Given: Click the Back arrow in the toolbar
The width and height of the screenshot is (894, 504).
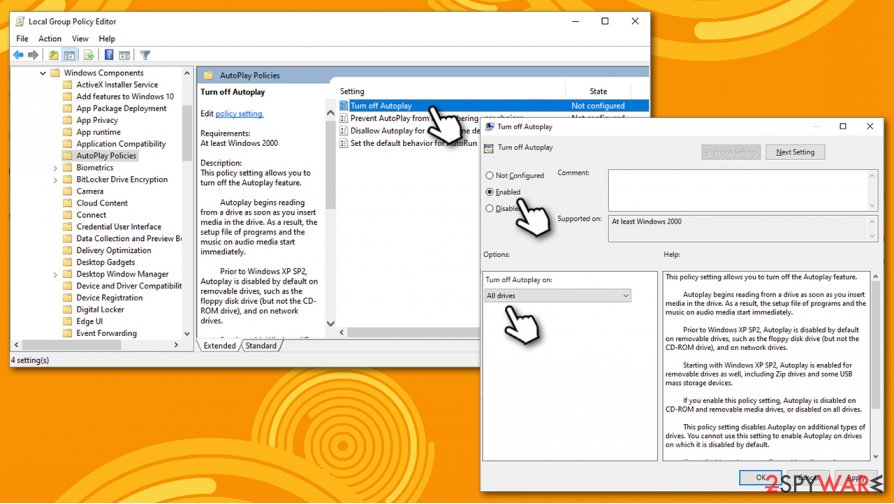Looking at the screenshot, I should 18,55.
